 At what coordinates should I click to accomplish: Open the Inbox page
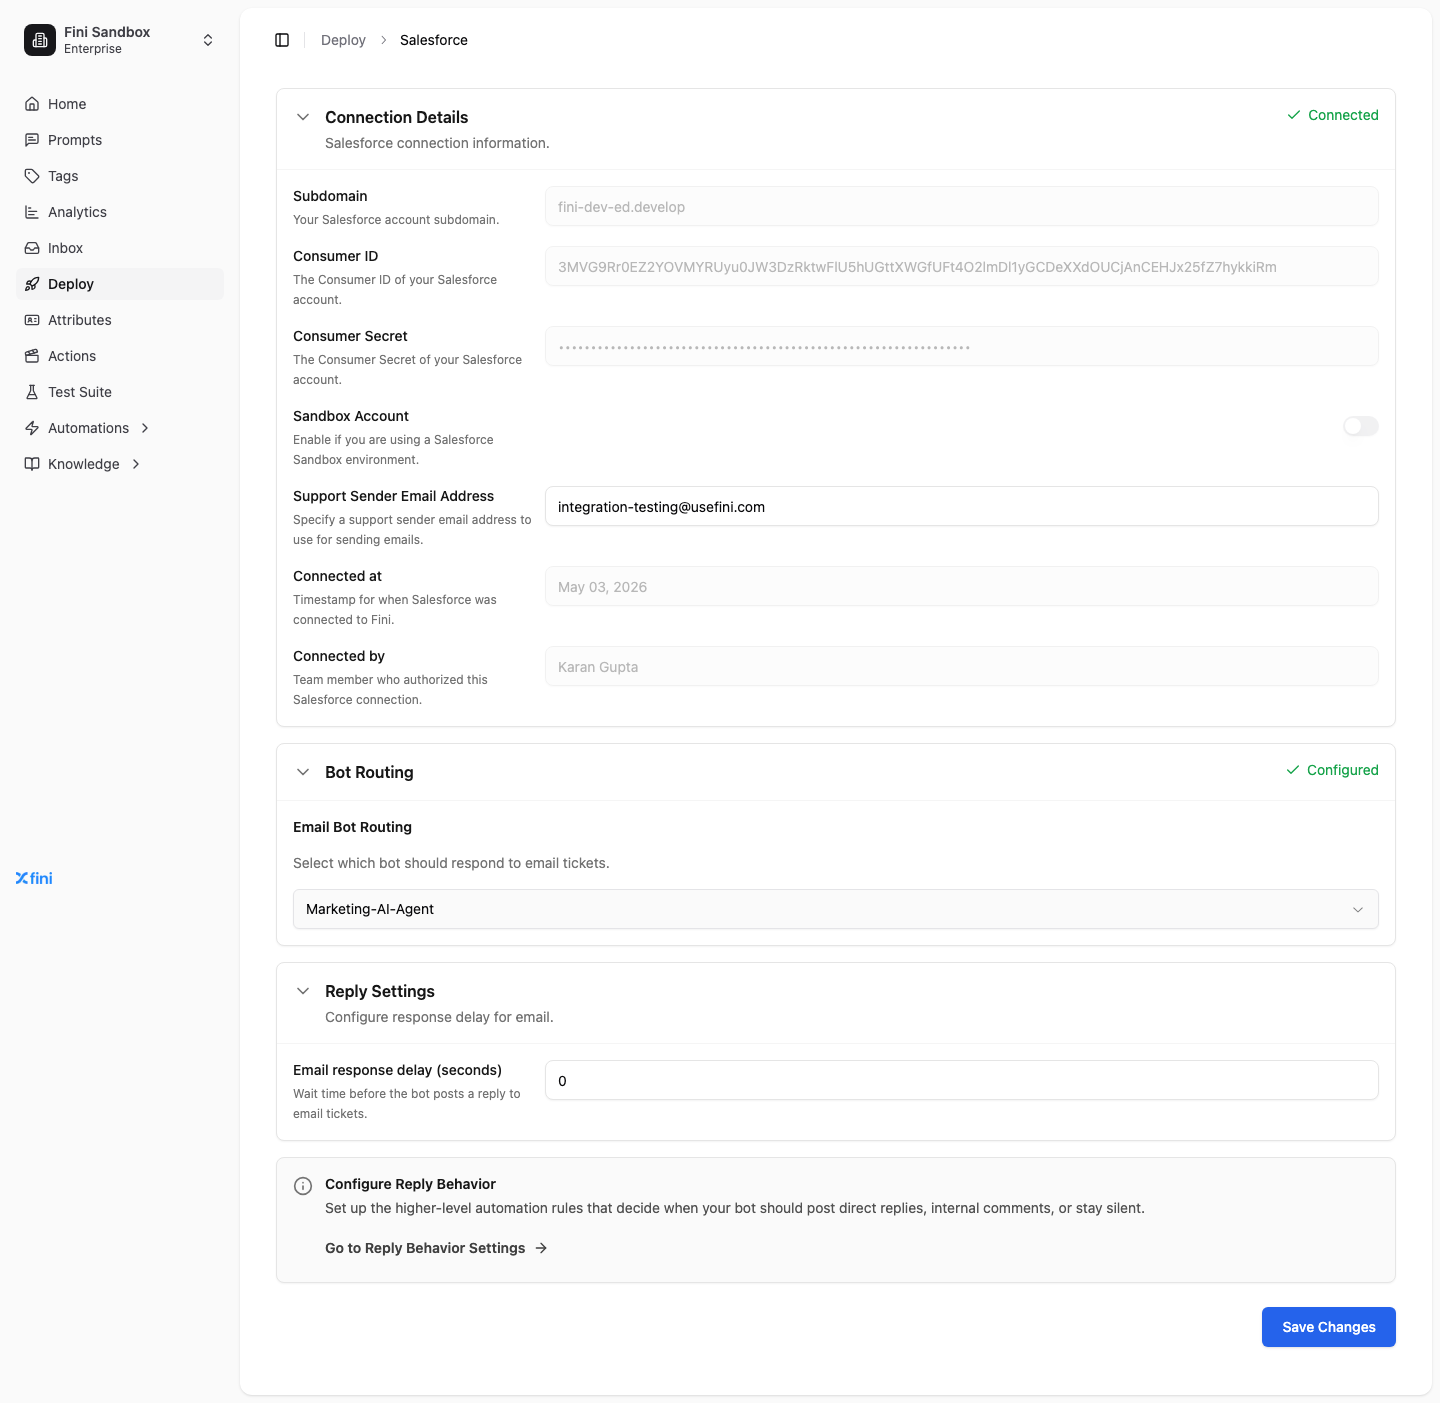(x=120, y=248)
